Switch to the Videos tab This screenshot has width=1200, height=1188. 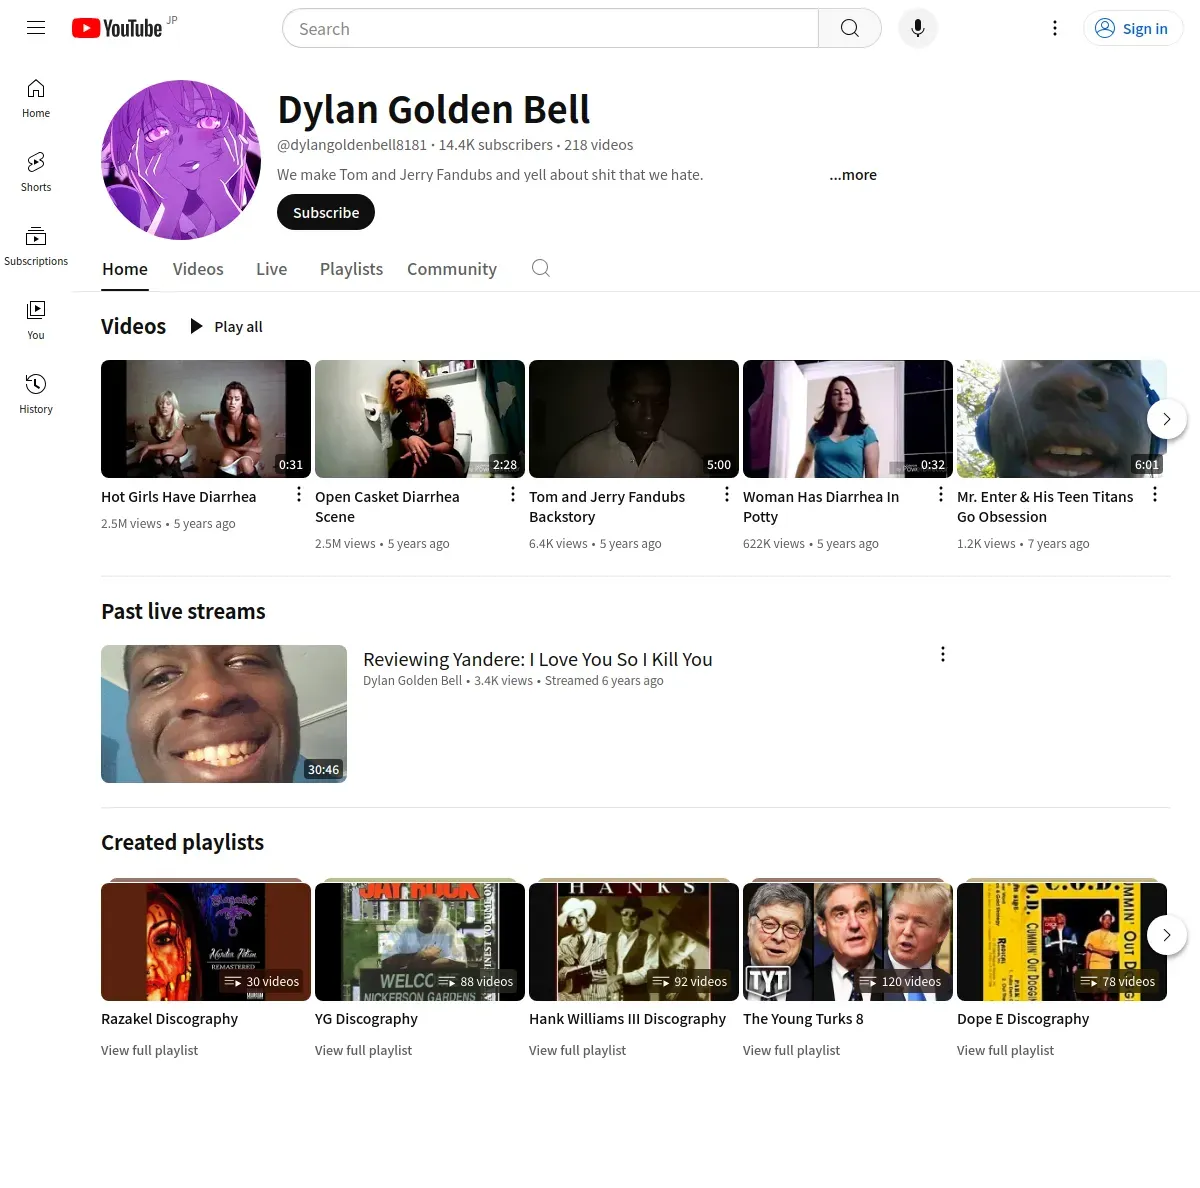point(198,269)
